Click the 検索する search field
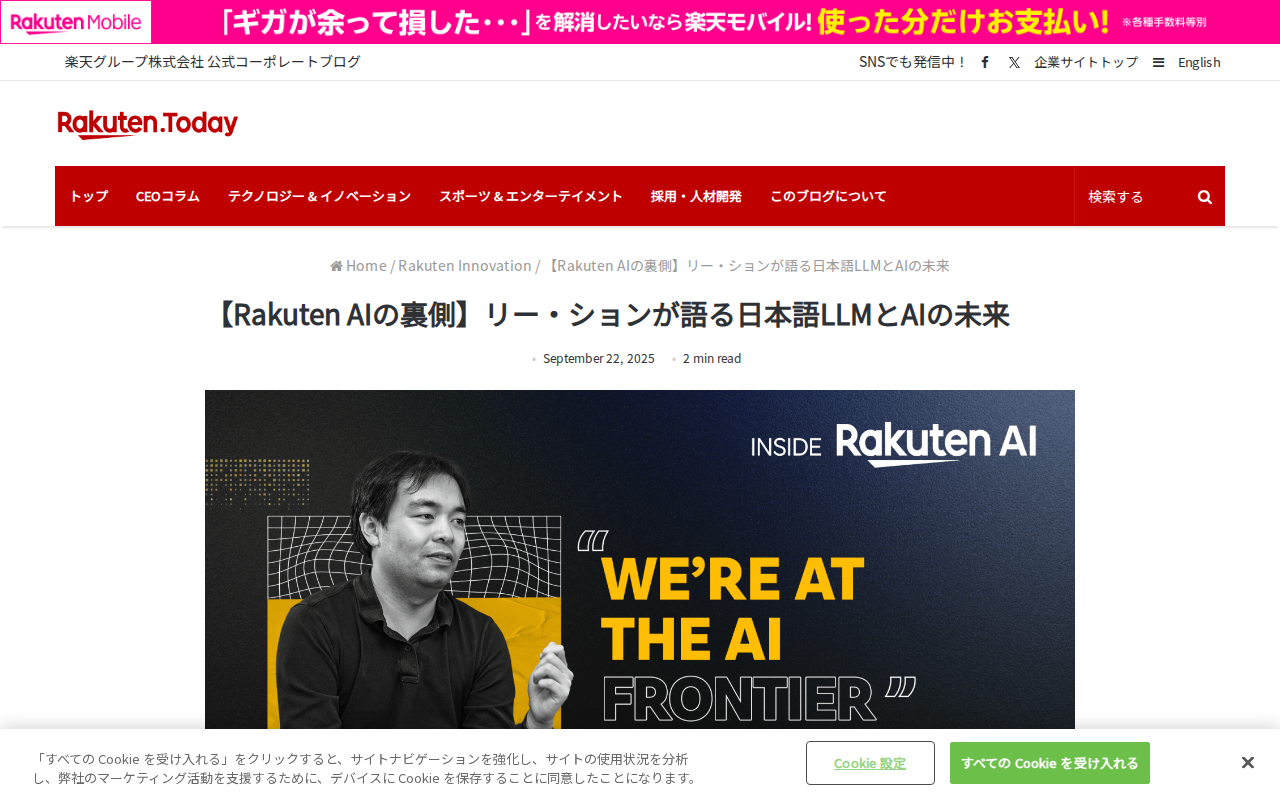 1135,197
